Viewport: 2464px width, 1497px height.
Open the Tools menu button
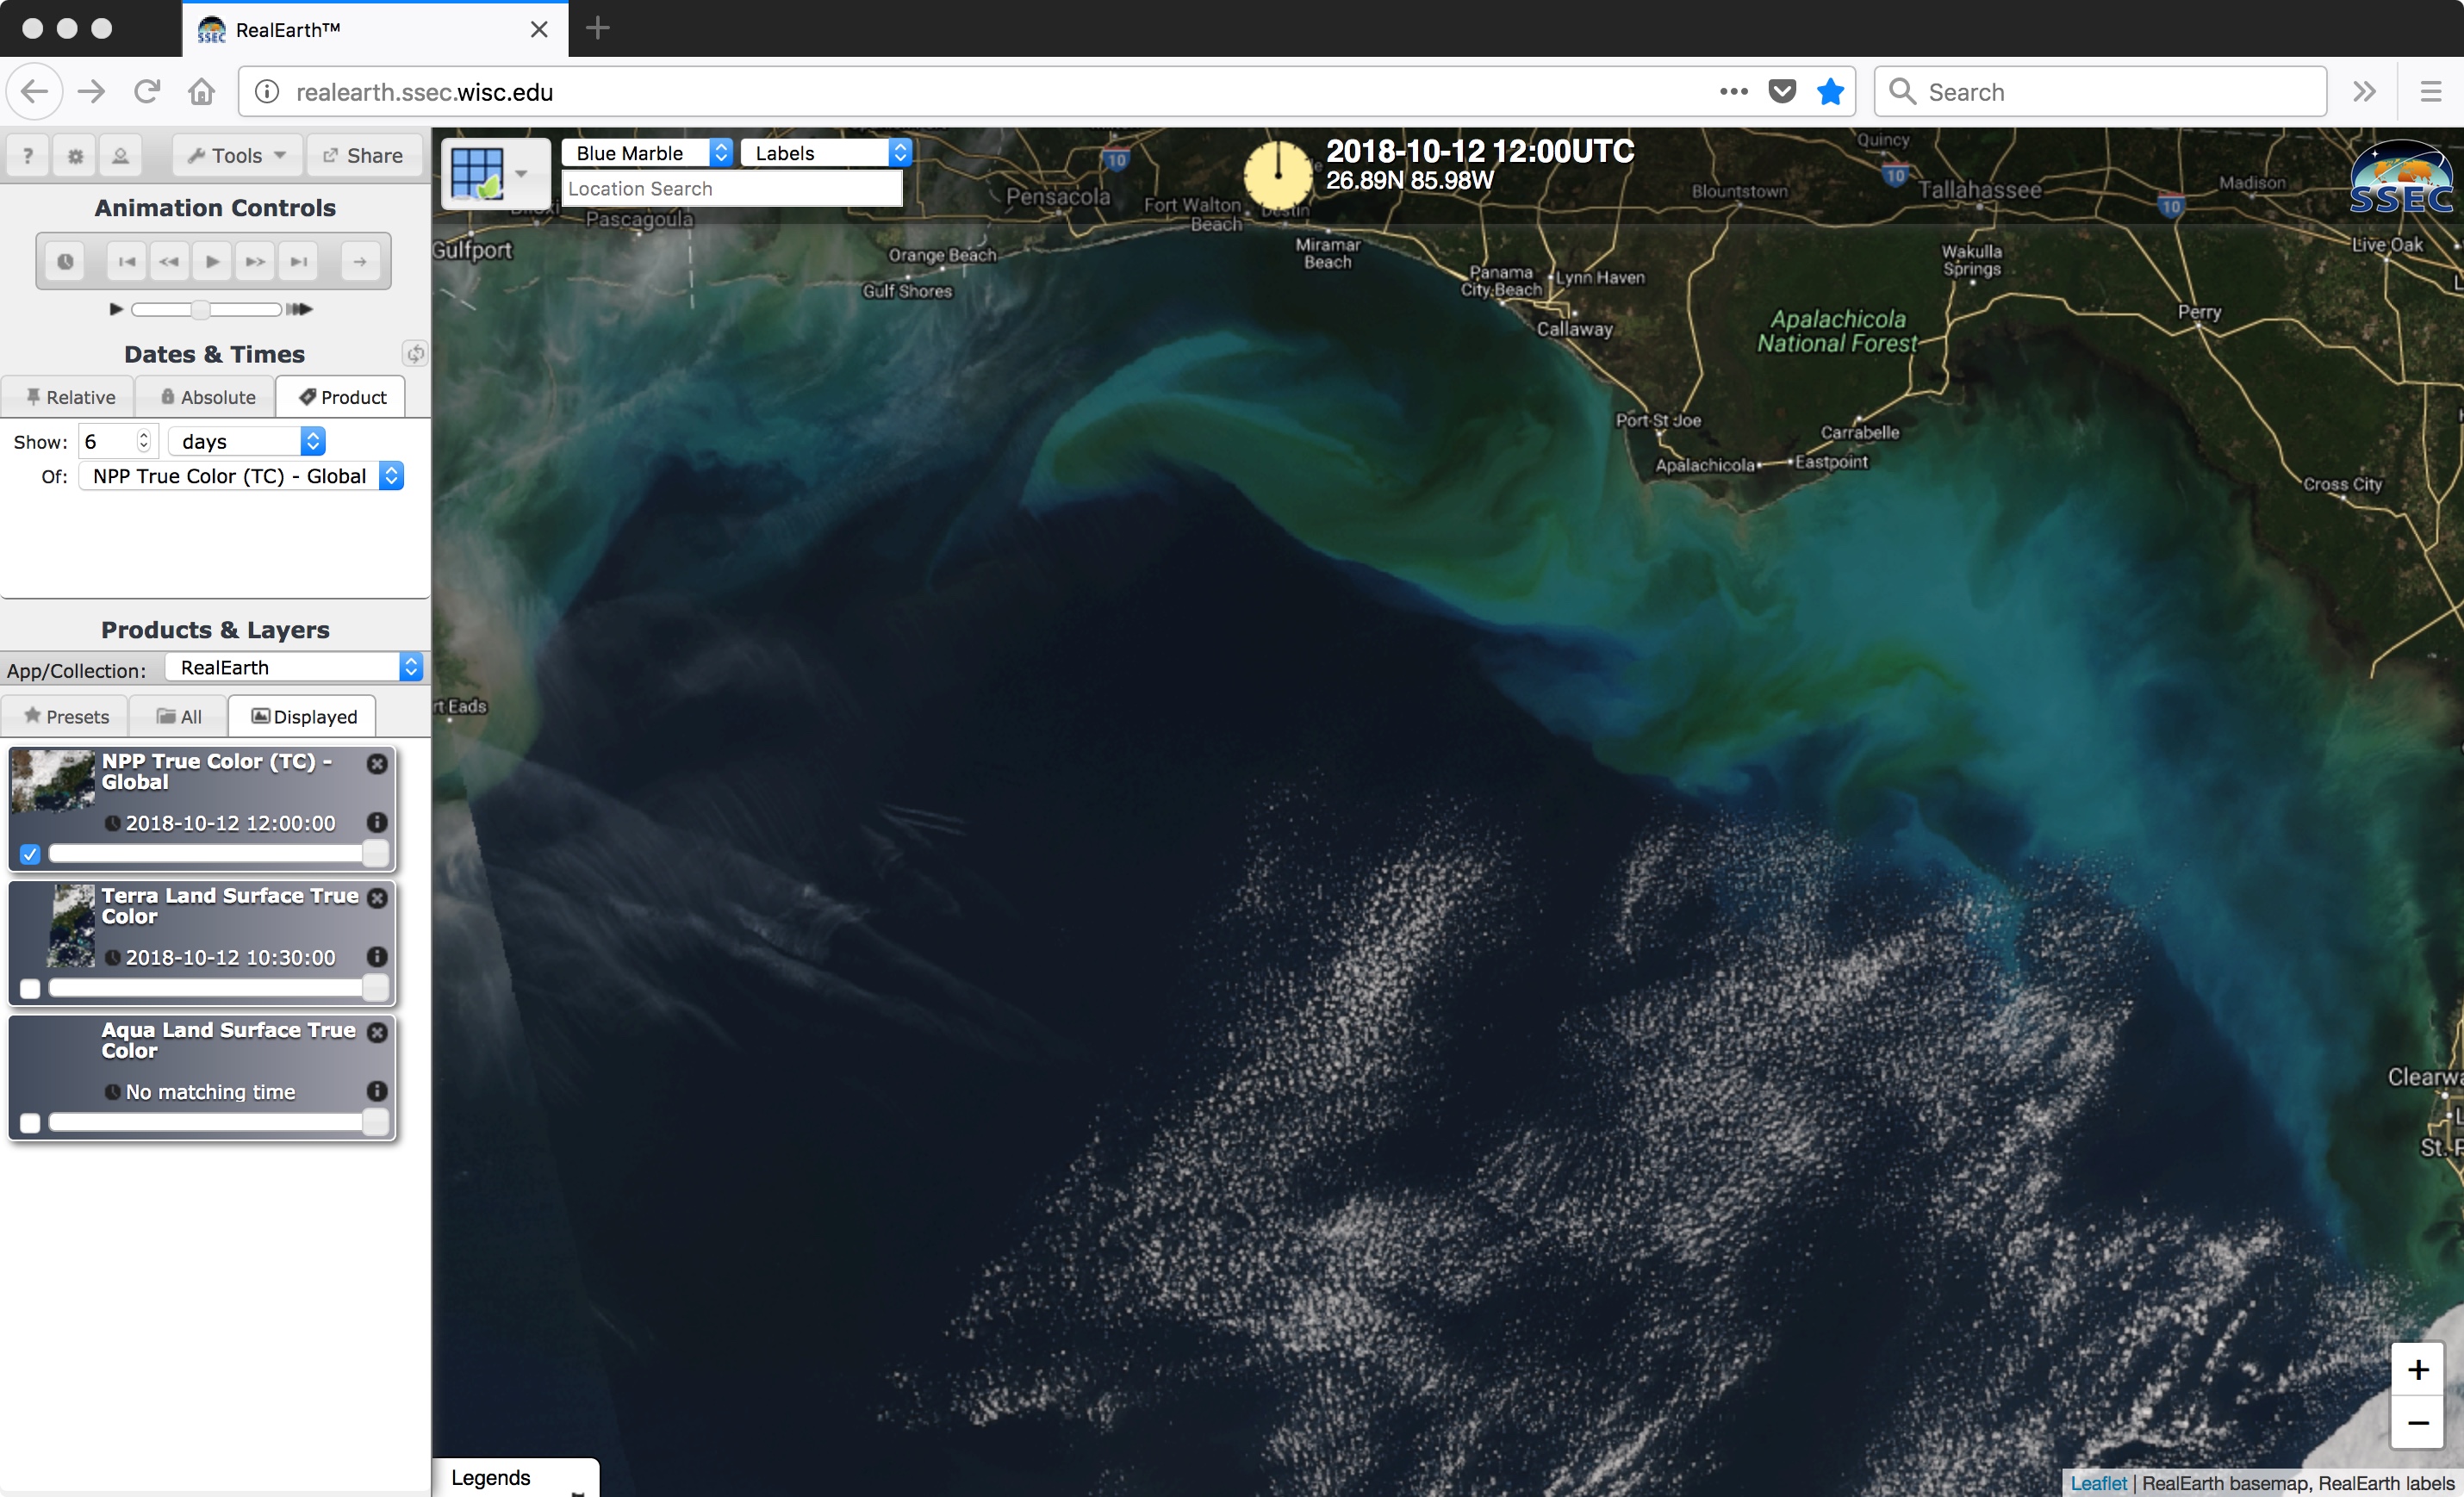tap(237, 156)
